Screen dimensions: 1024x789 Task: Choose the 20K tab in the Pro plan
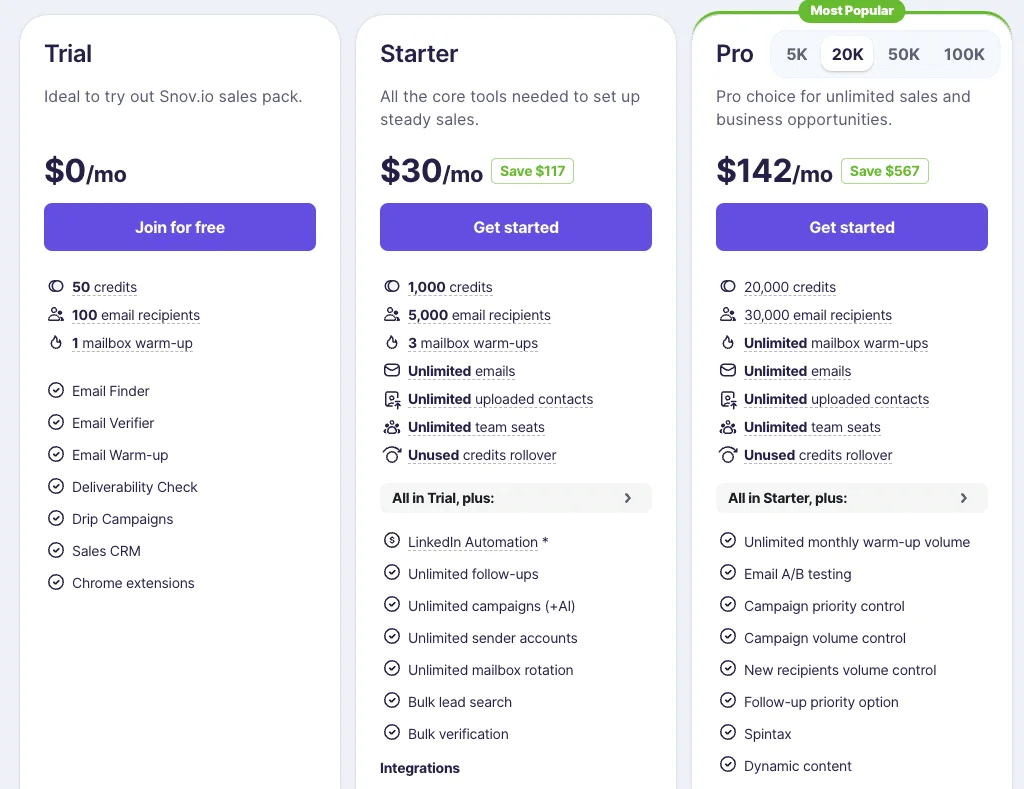[847, 54]
